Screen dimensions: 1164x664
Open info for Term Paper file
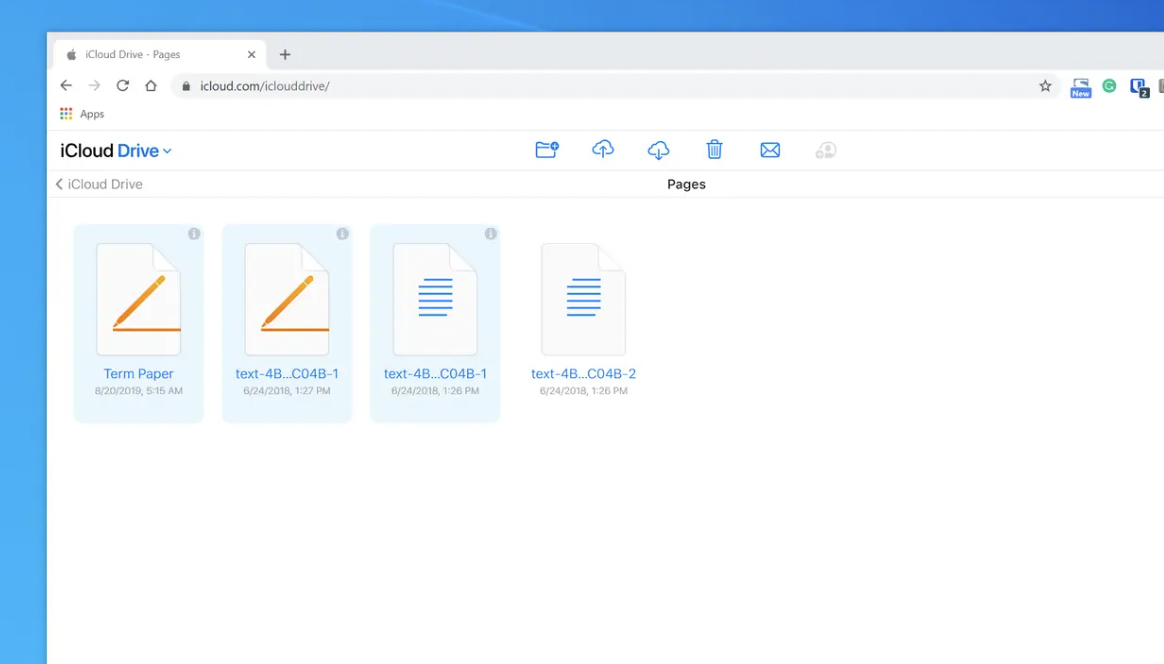point(194,234)
